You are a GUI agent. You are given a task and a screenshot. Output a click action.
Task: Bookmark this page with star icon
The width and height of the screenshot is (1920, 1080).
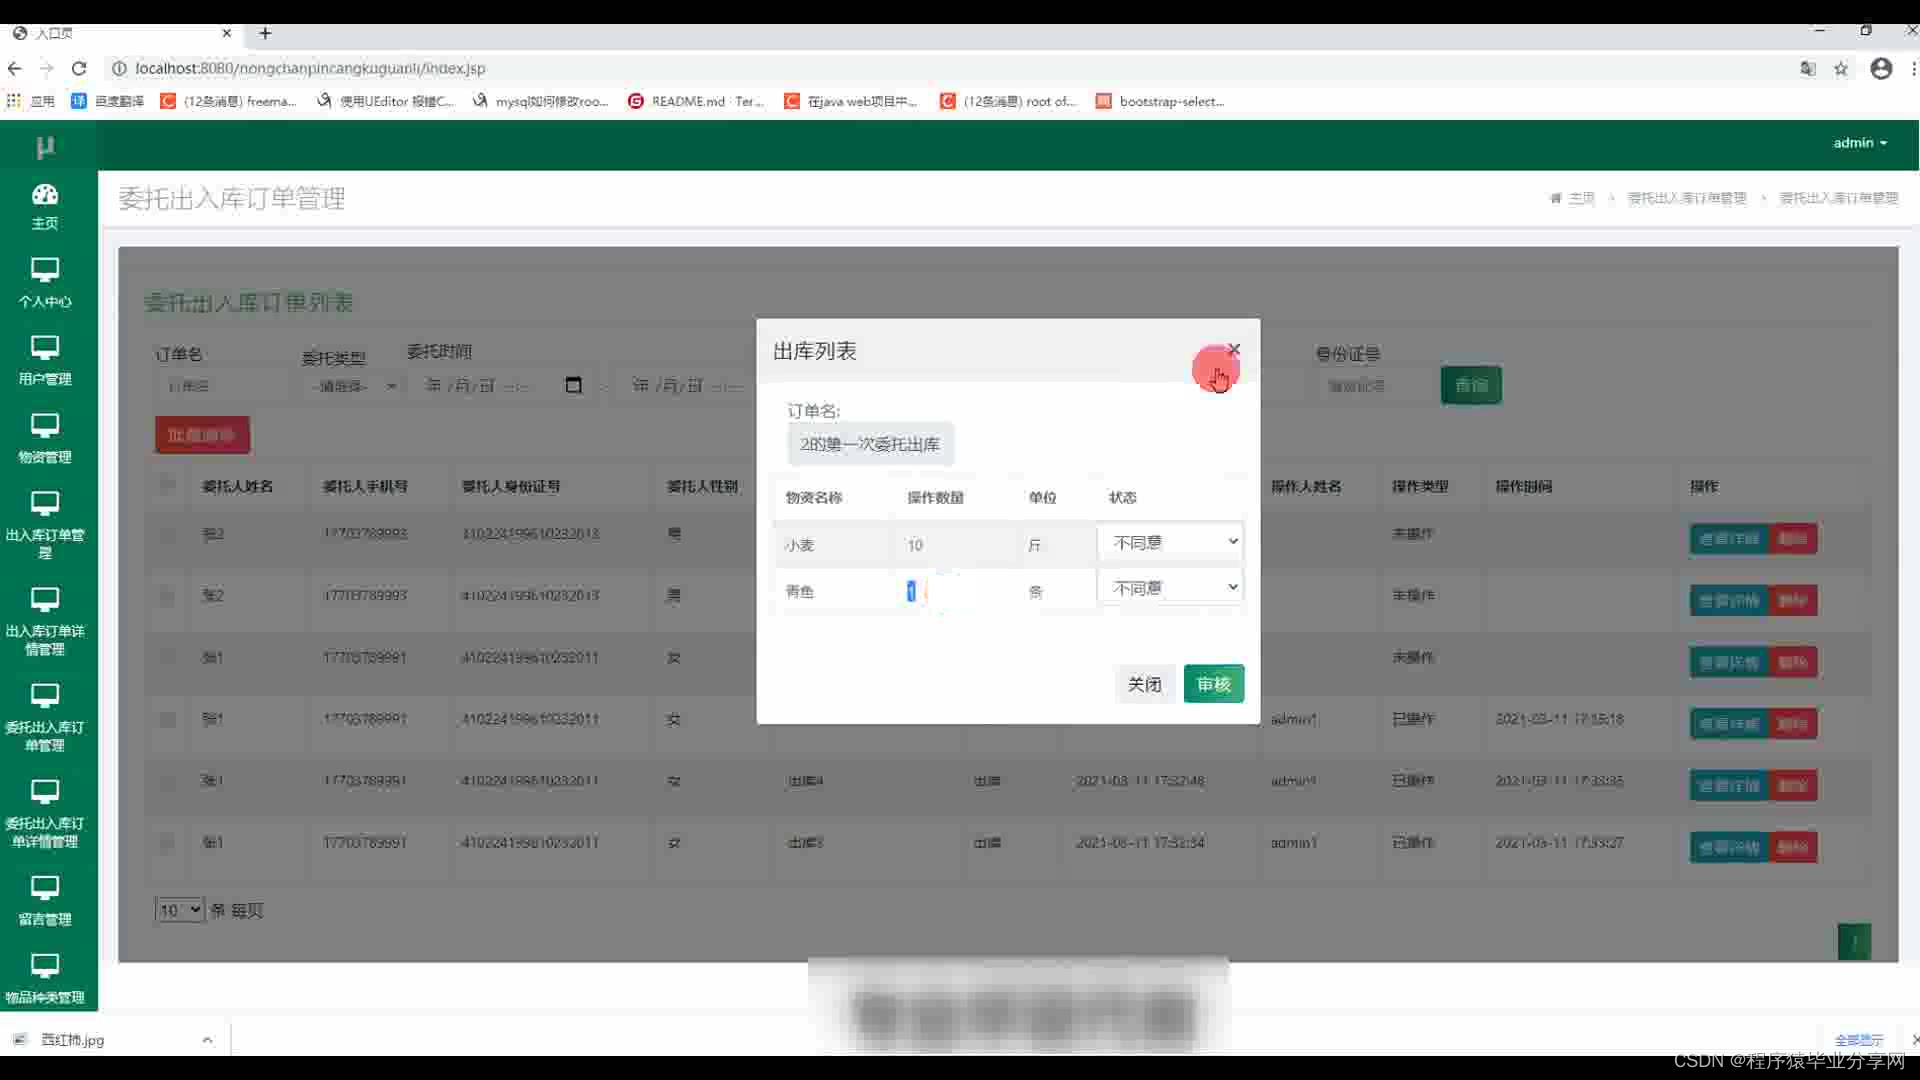(1841, 68)
